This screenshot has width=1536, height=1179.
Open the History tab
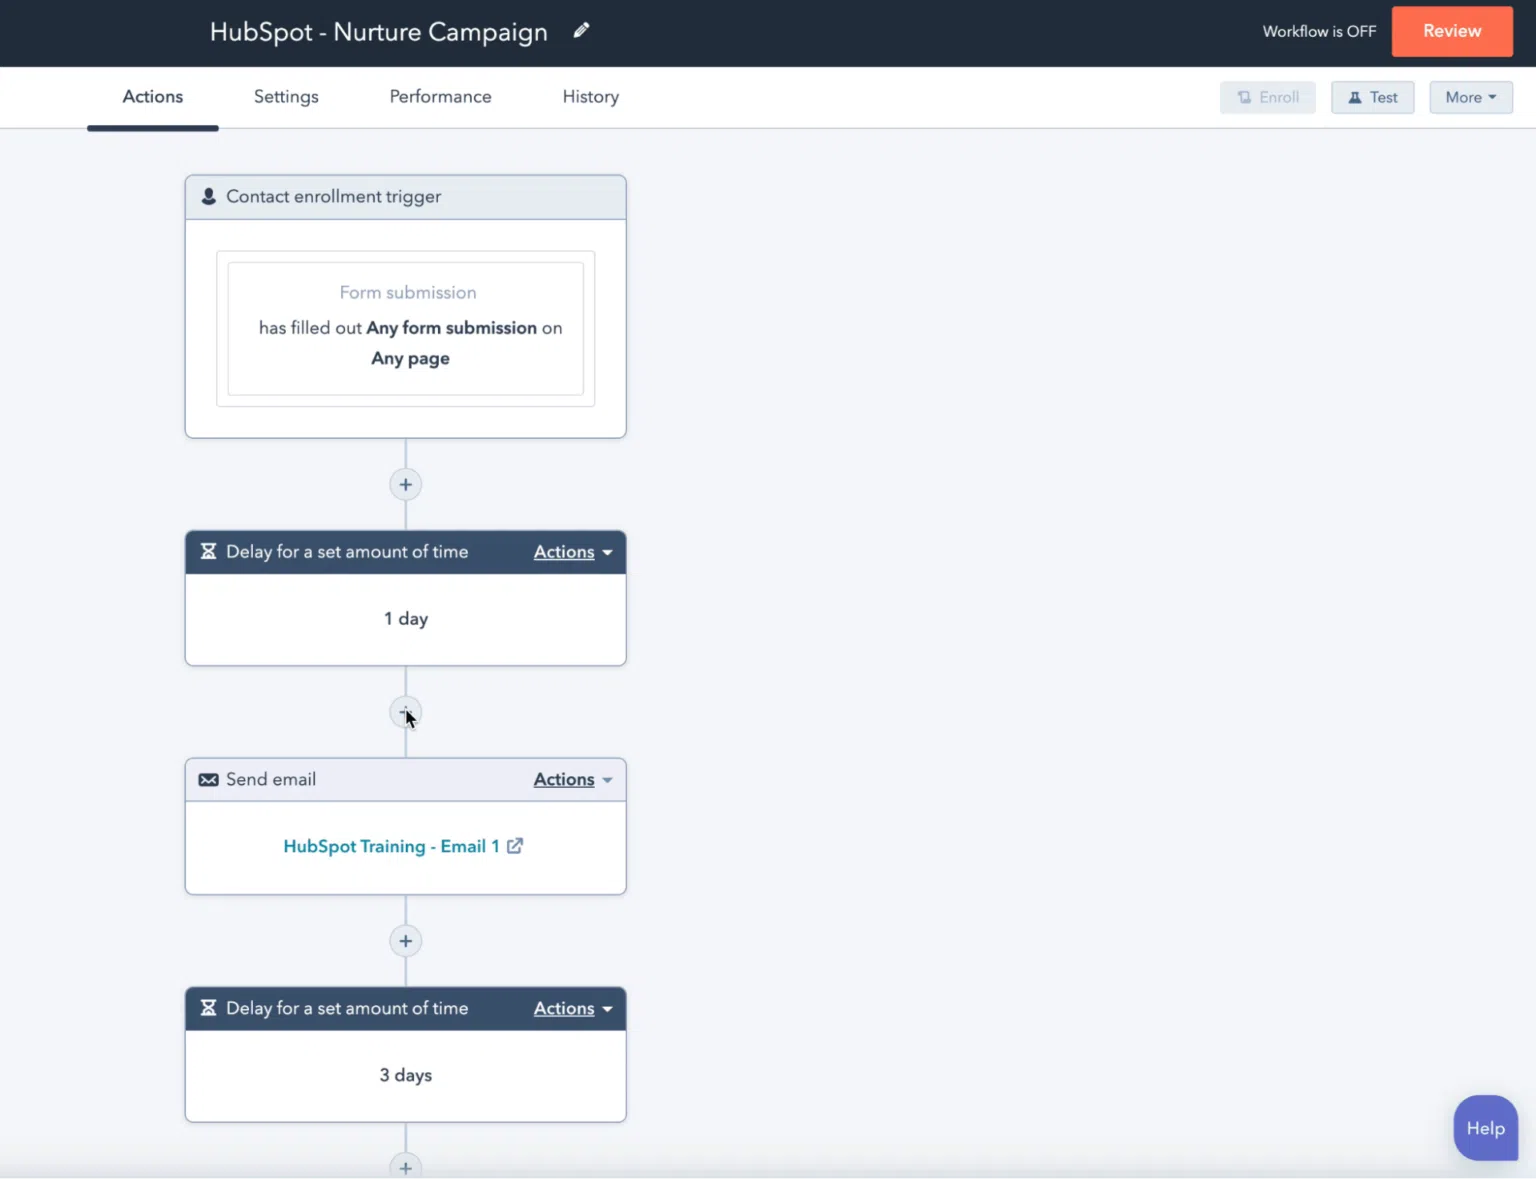coord(590,96)
